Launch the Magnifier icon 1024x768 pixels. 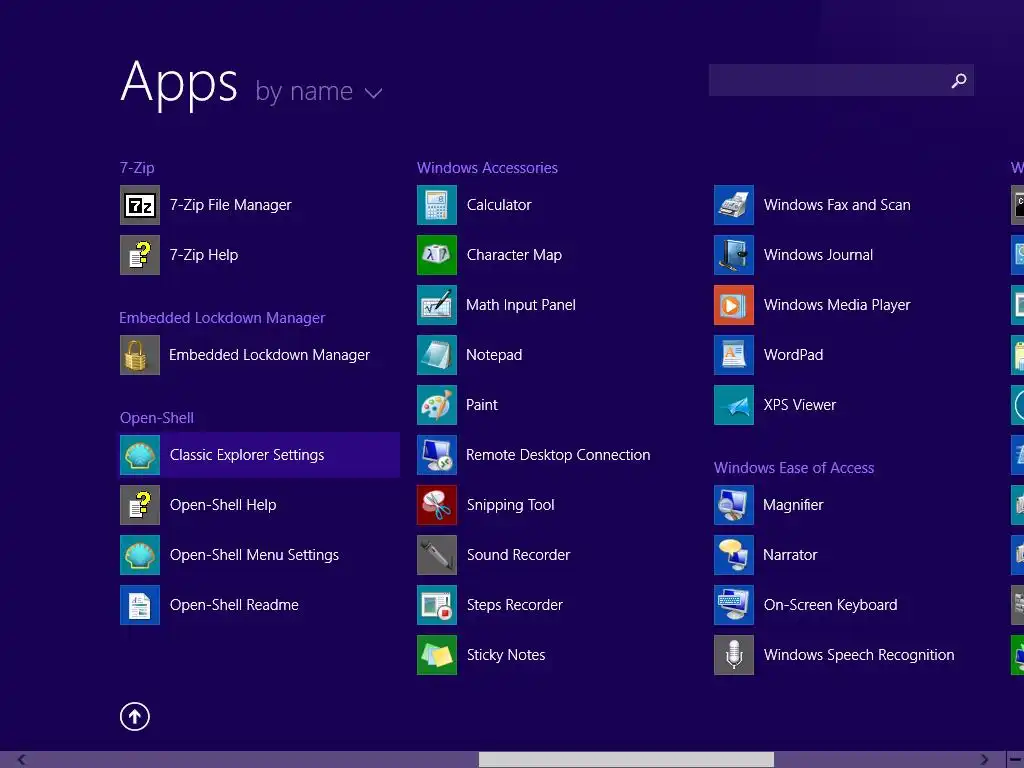[x=734, y=505]
